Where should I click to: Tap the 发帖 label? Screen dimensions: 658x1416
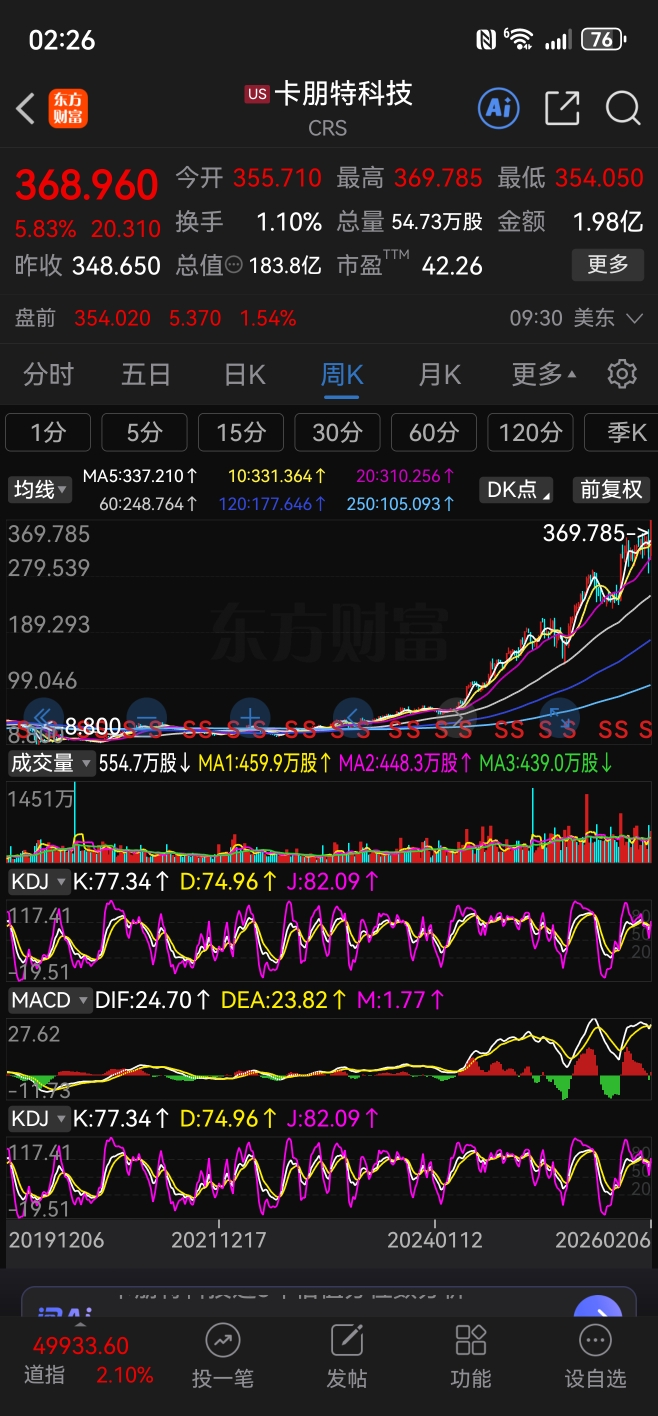click(x=347, y=1378)
